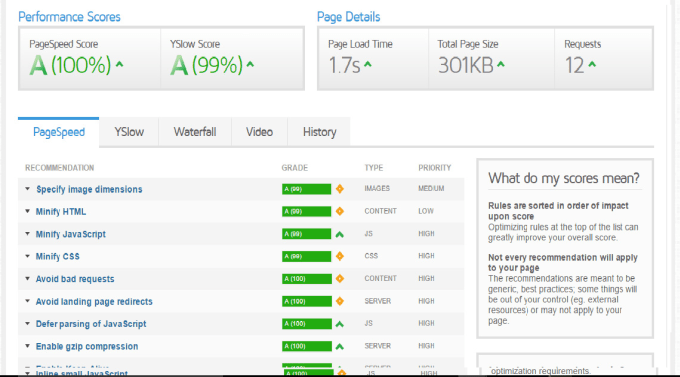Open the Defer parsing of JavaScript link
680x377 pixels.
(91, 324)
